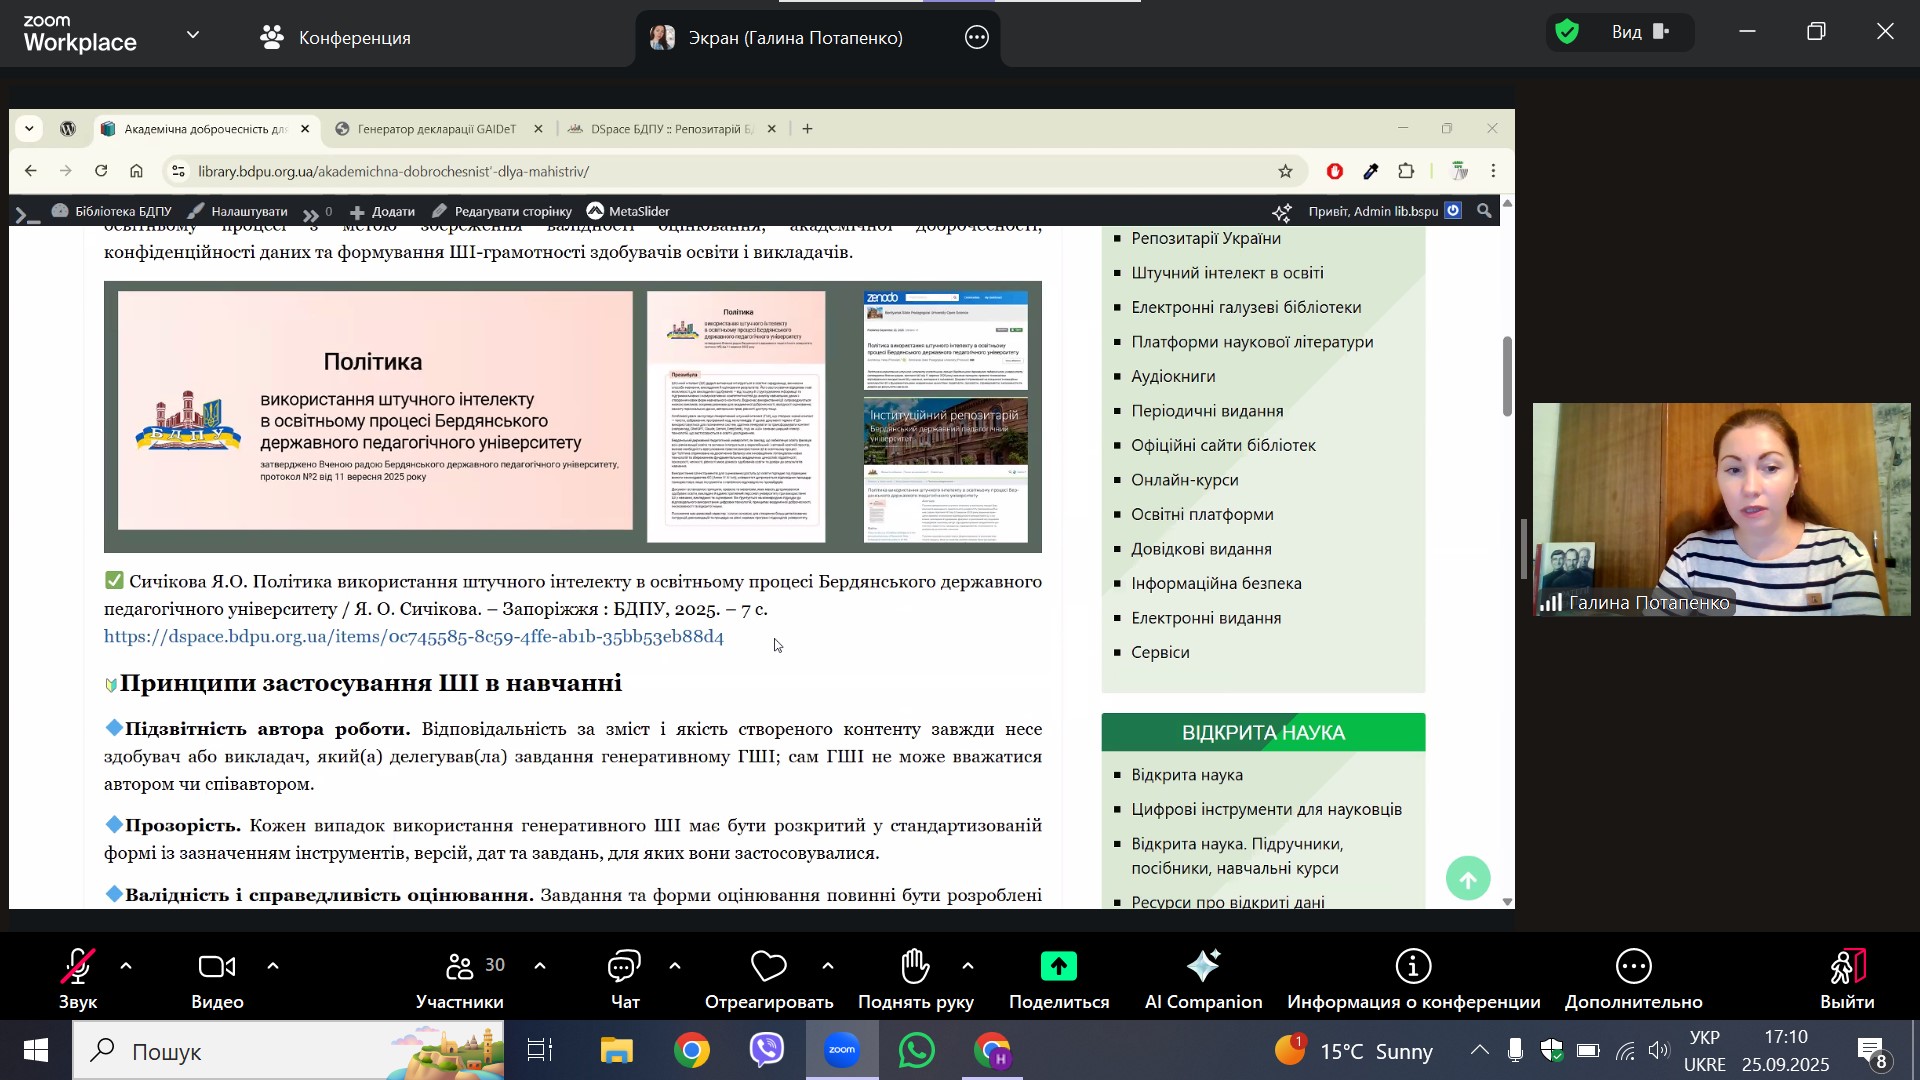Image resolution: width=1920 pixels, height=1080 pixels.
Task: Raise hand with the Поднять руку icon
Action: pos(914,967)
